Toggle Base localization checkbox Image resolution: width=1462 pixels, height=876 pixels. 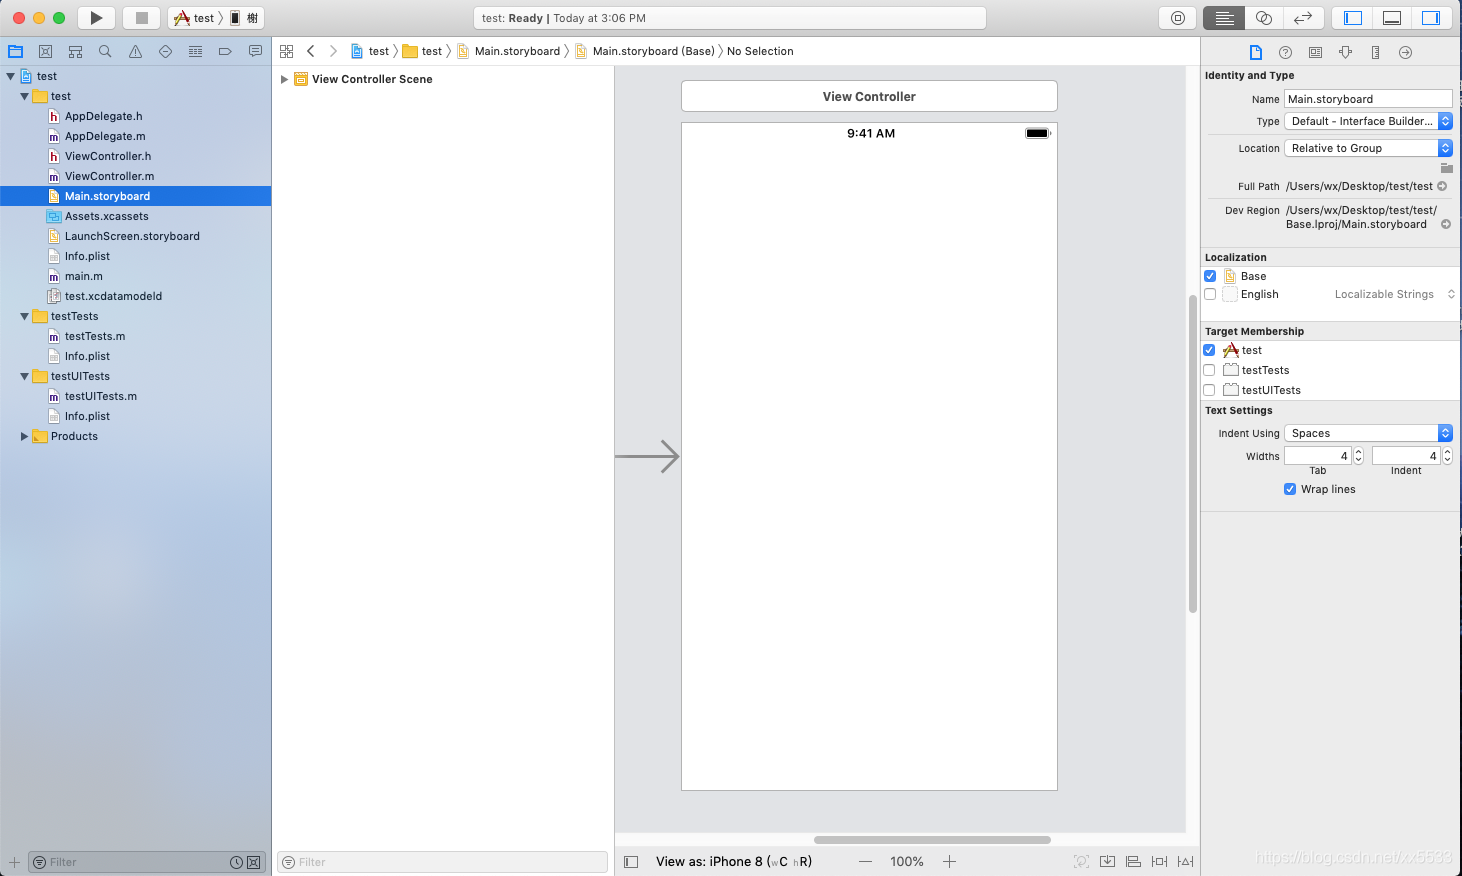click(1210, 276)
